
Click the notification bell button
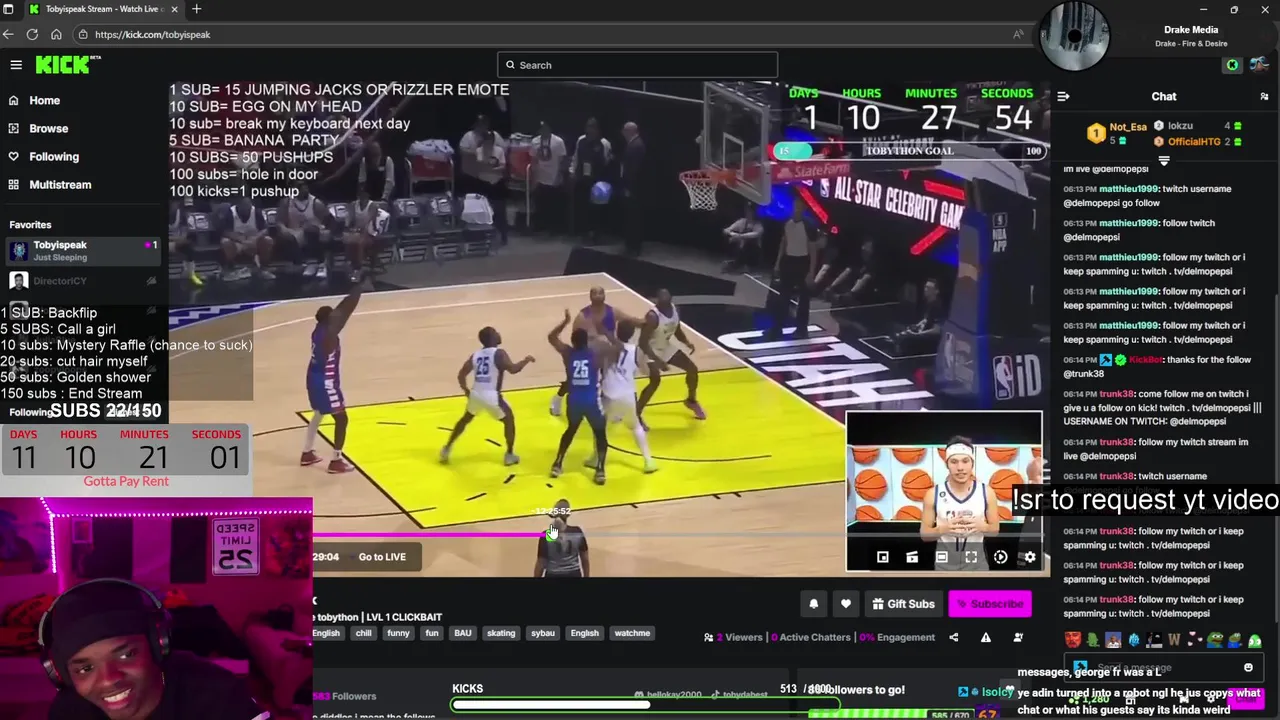(x=813, y=604)
